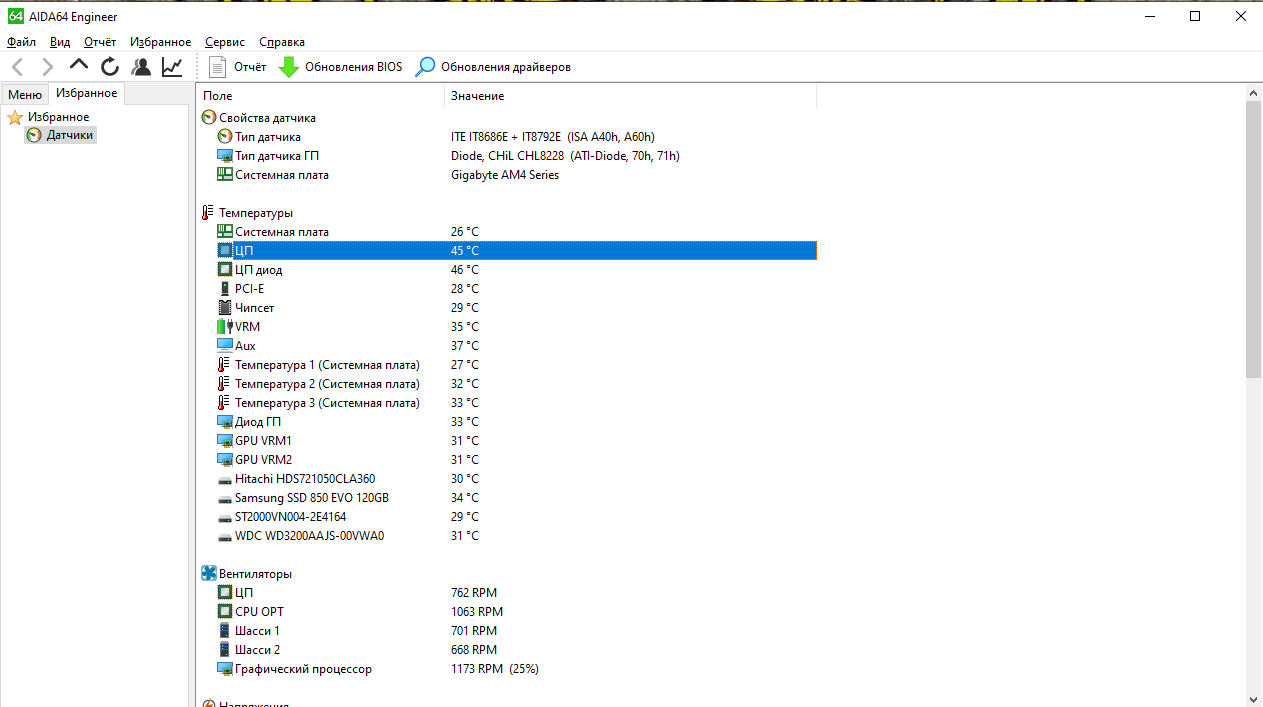1263x707 pixels.
Task: Click the scrollbar up arrow
Action: (1254, 93)
